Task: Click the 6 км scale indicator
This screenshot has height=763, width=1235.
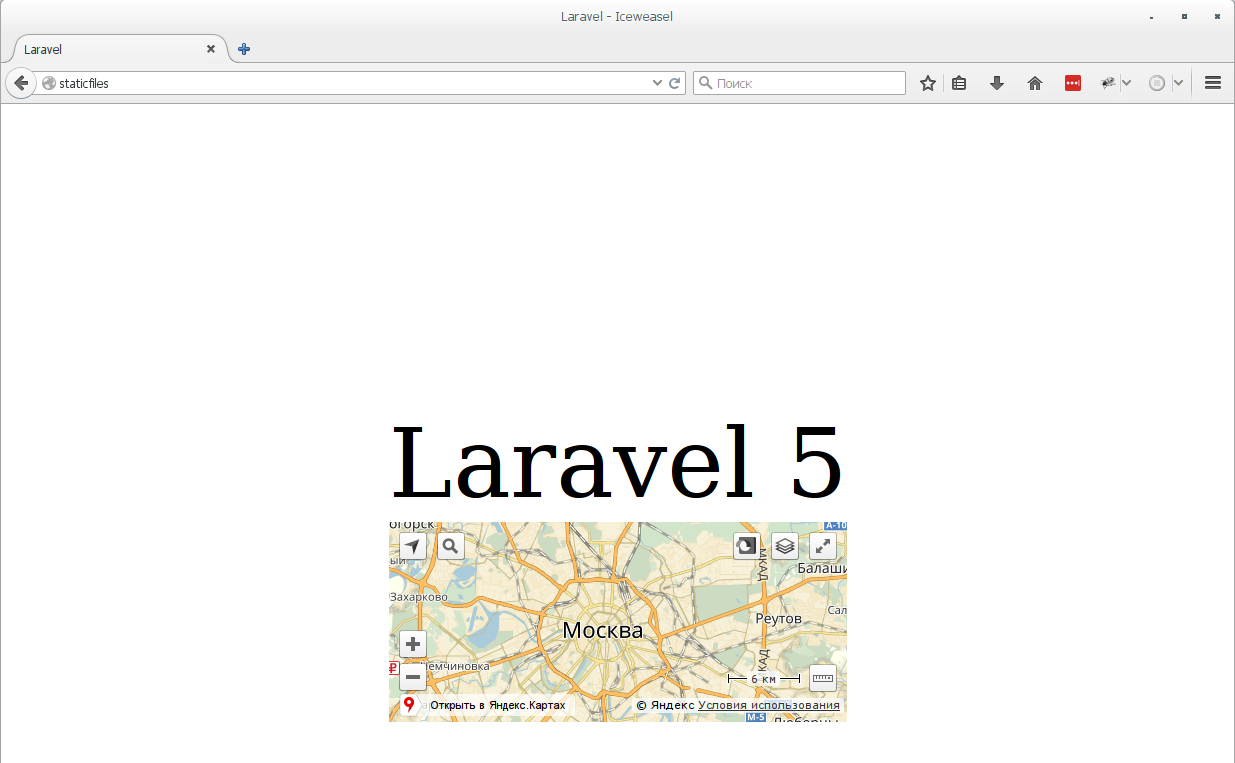Action: pyautogui.click(x=764, y=679)
